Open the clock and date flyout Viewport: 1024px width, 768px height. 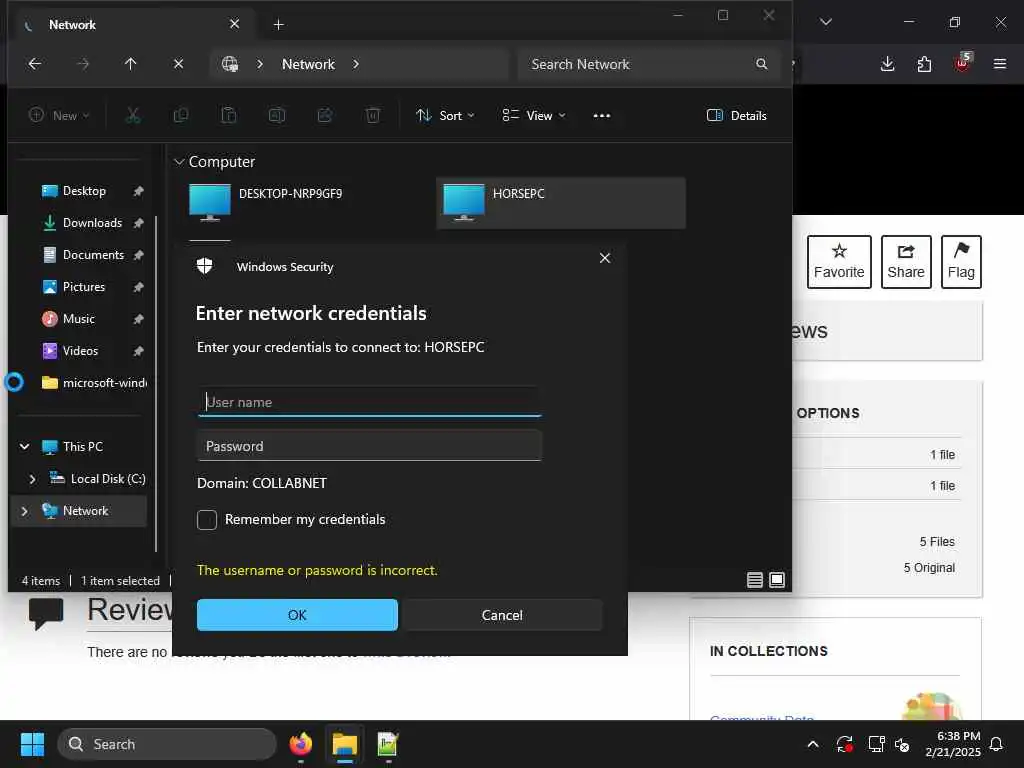pos(953,744)
